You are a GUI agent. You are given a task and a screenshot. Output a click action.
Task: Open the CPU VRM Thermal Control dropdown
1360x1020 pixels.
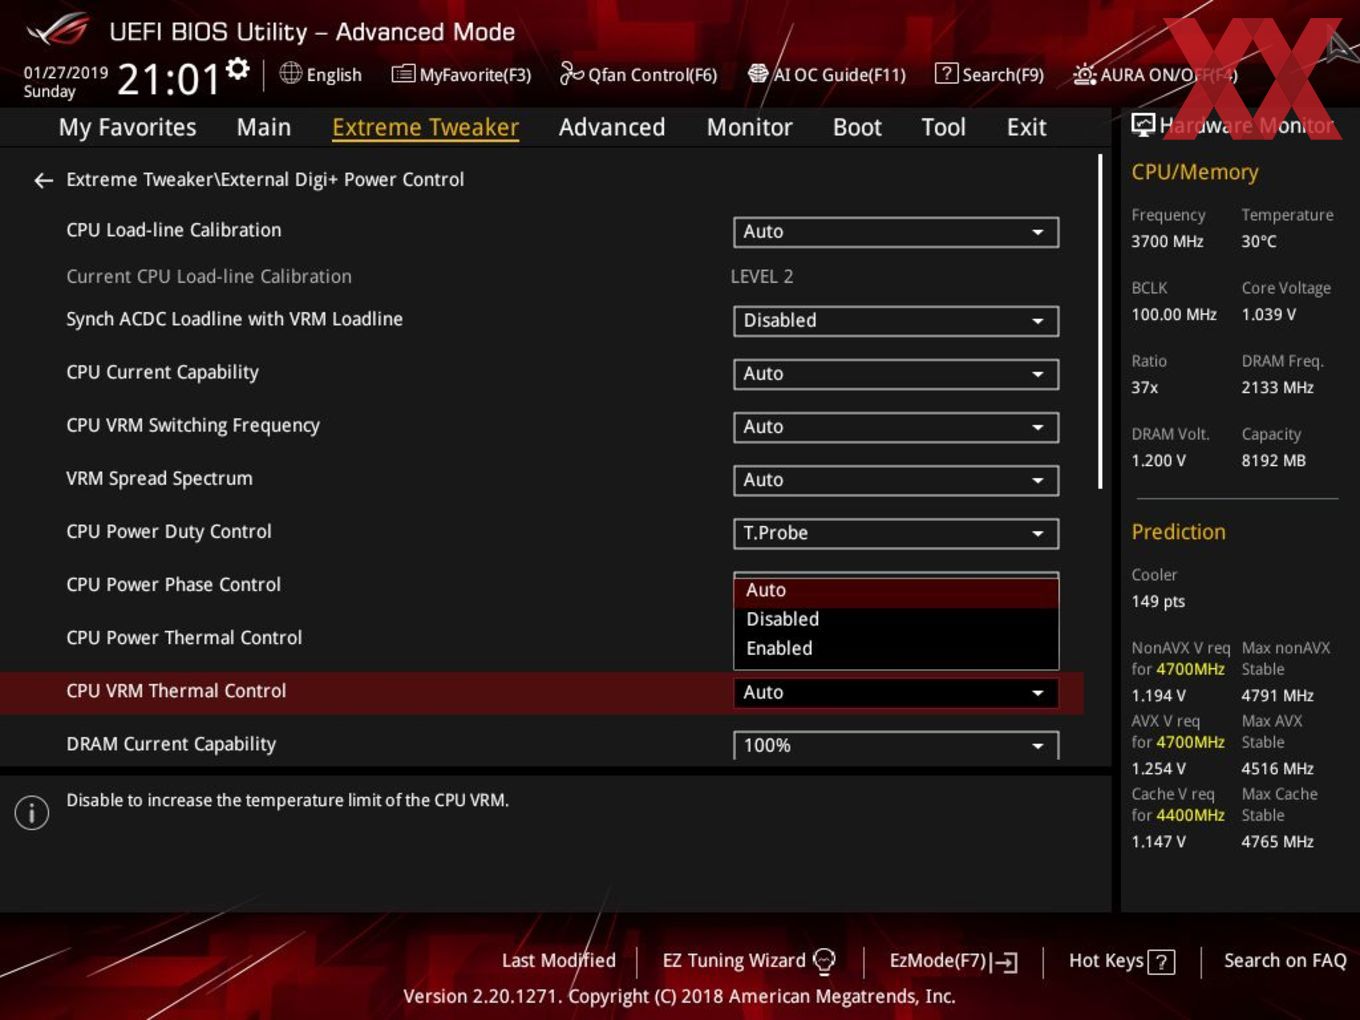click(895, 692)
